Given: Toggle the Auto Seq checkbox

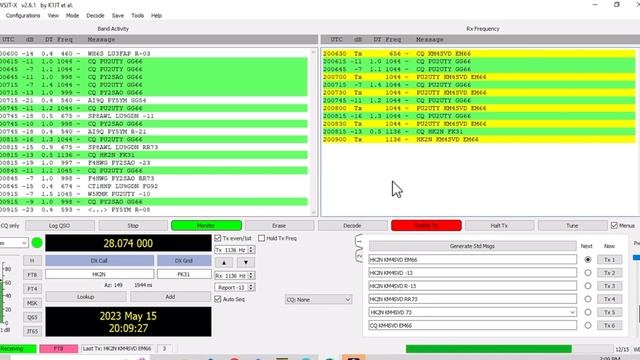Looking at the screenshot, I should [x=218, y=299].
